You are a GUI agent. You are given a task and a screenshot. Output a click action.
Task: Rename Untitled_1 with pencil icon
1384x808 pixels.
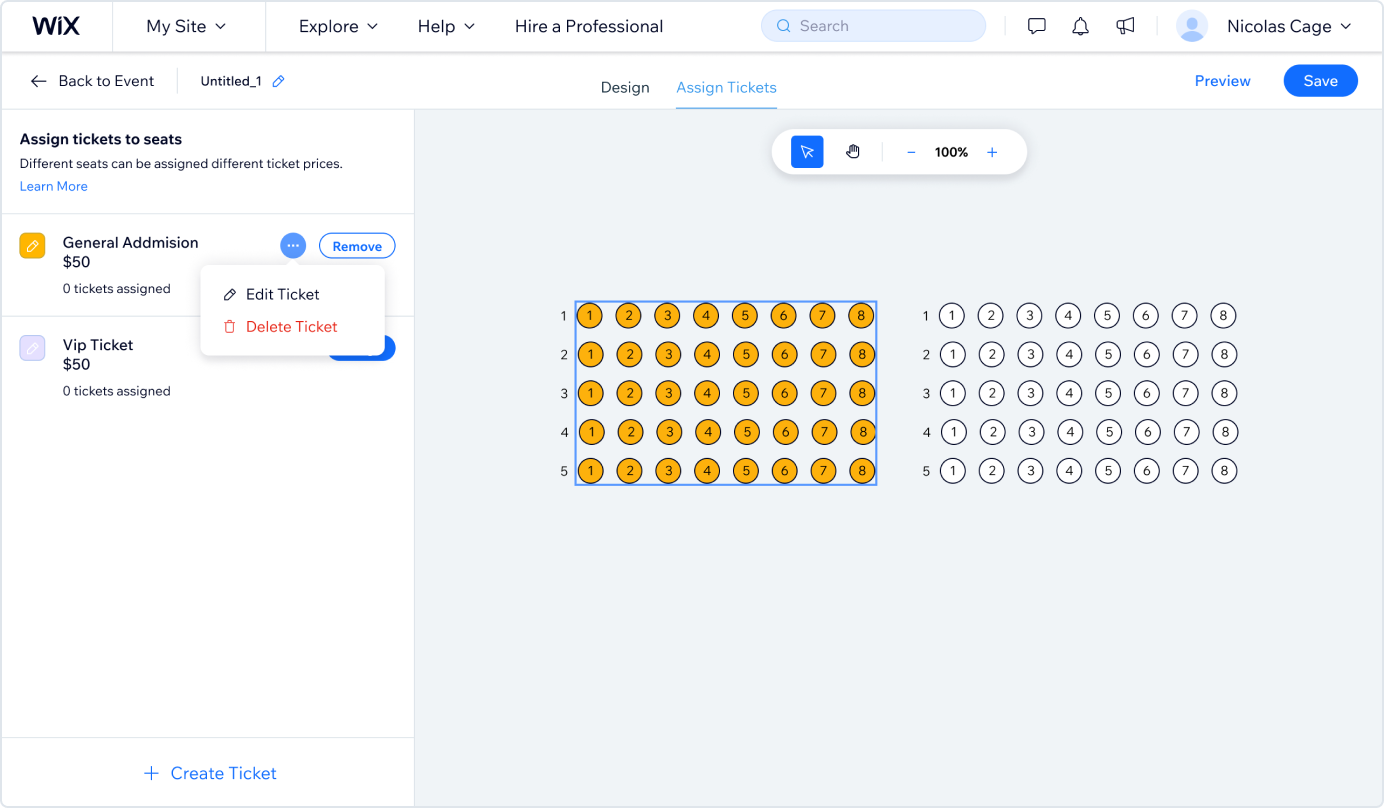click(279, 81)
